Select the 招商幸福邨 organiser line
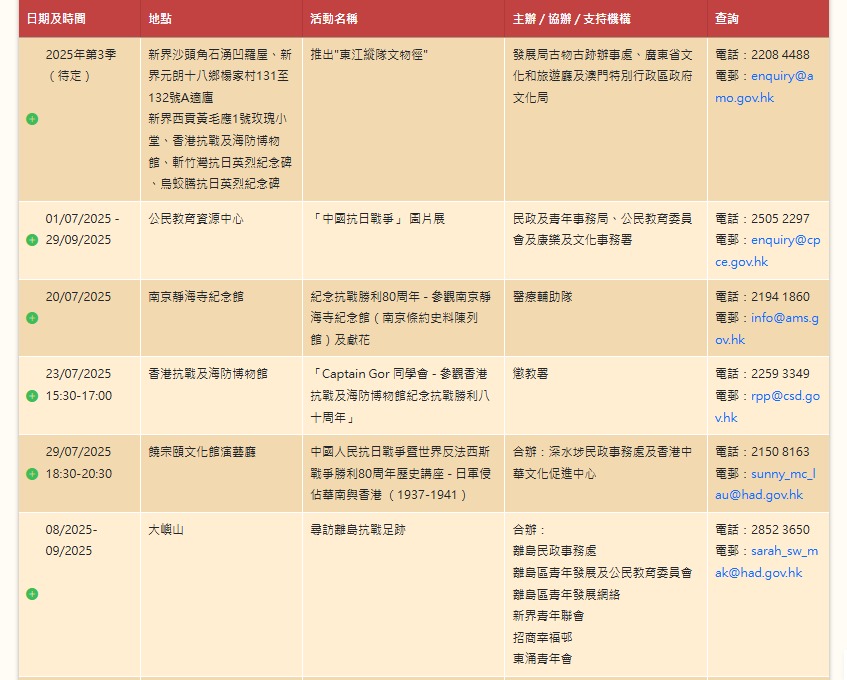This screenshot has width=847, height=680. coord(542,637)
